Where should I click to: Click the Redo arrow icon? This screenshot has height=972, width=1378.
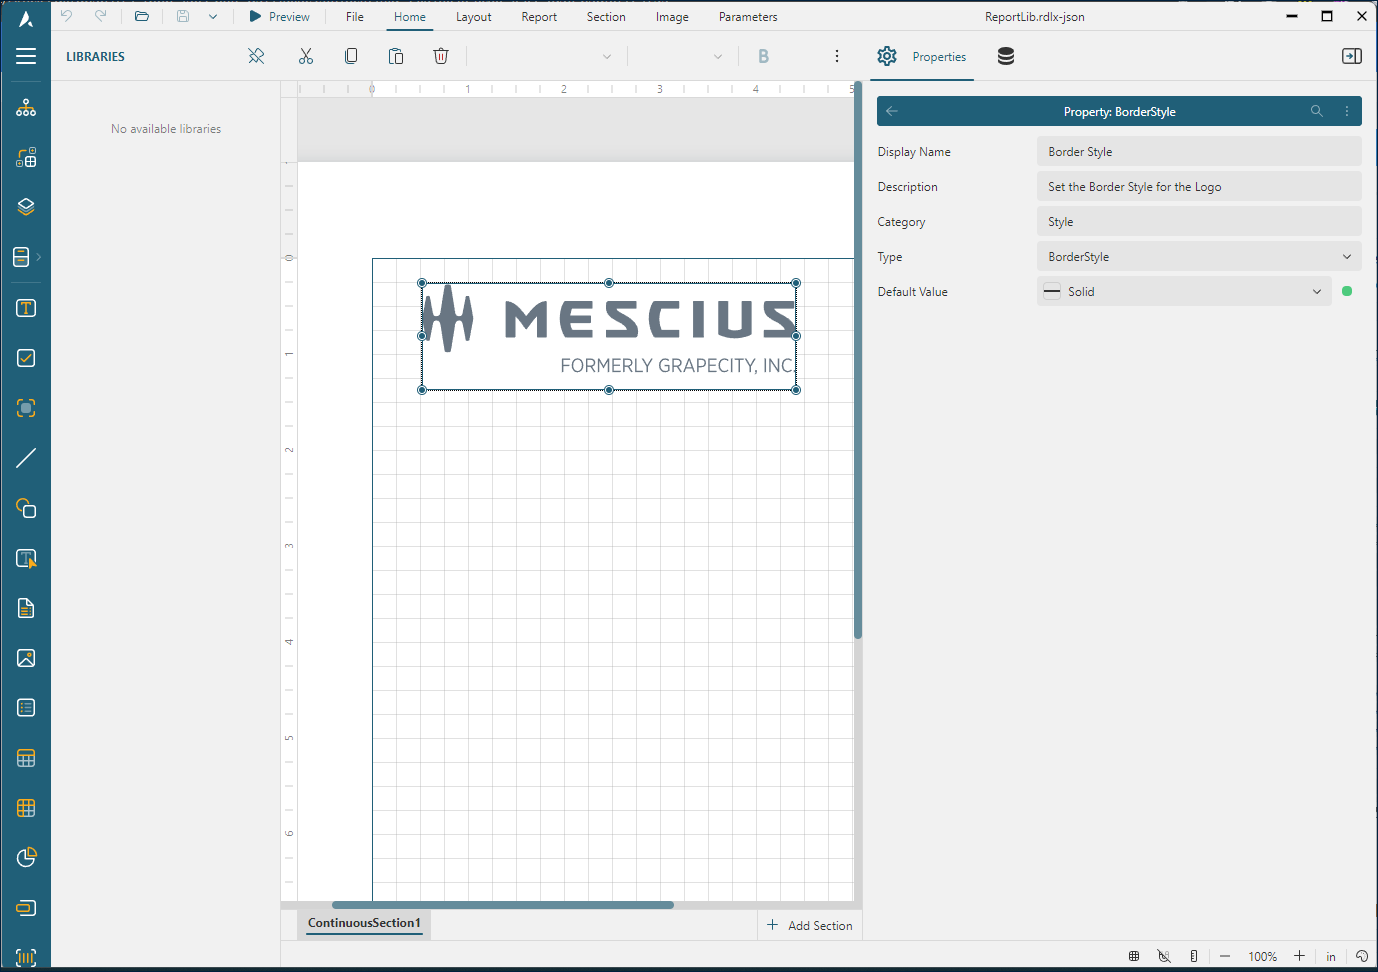click(100, 16)
